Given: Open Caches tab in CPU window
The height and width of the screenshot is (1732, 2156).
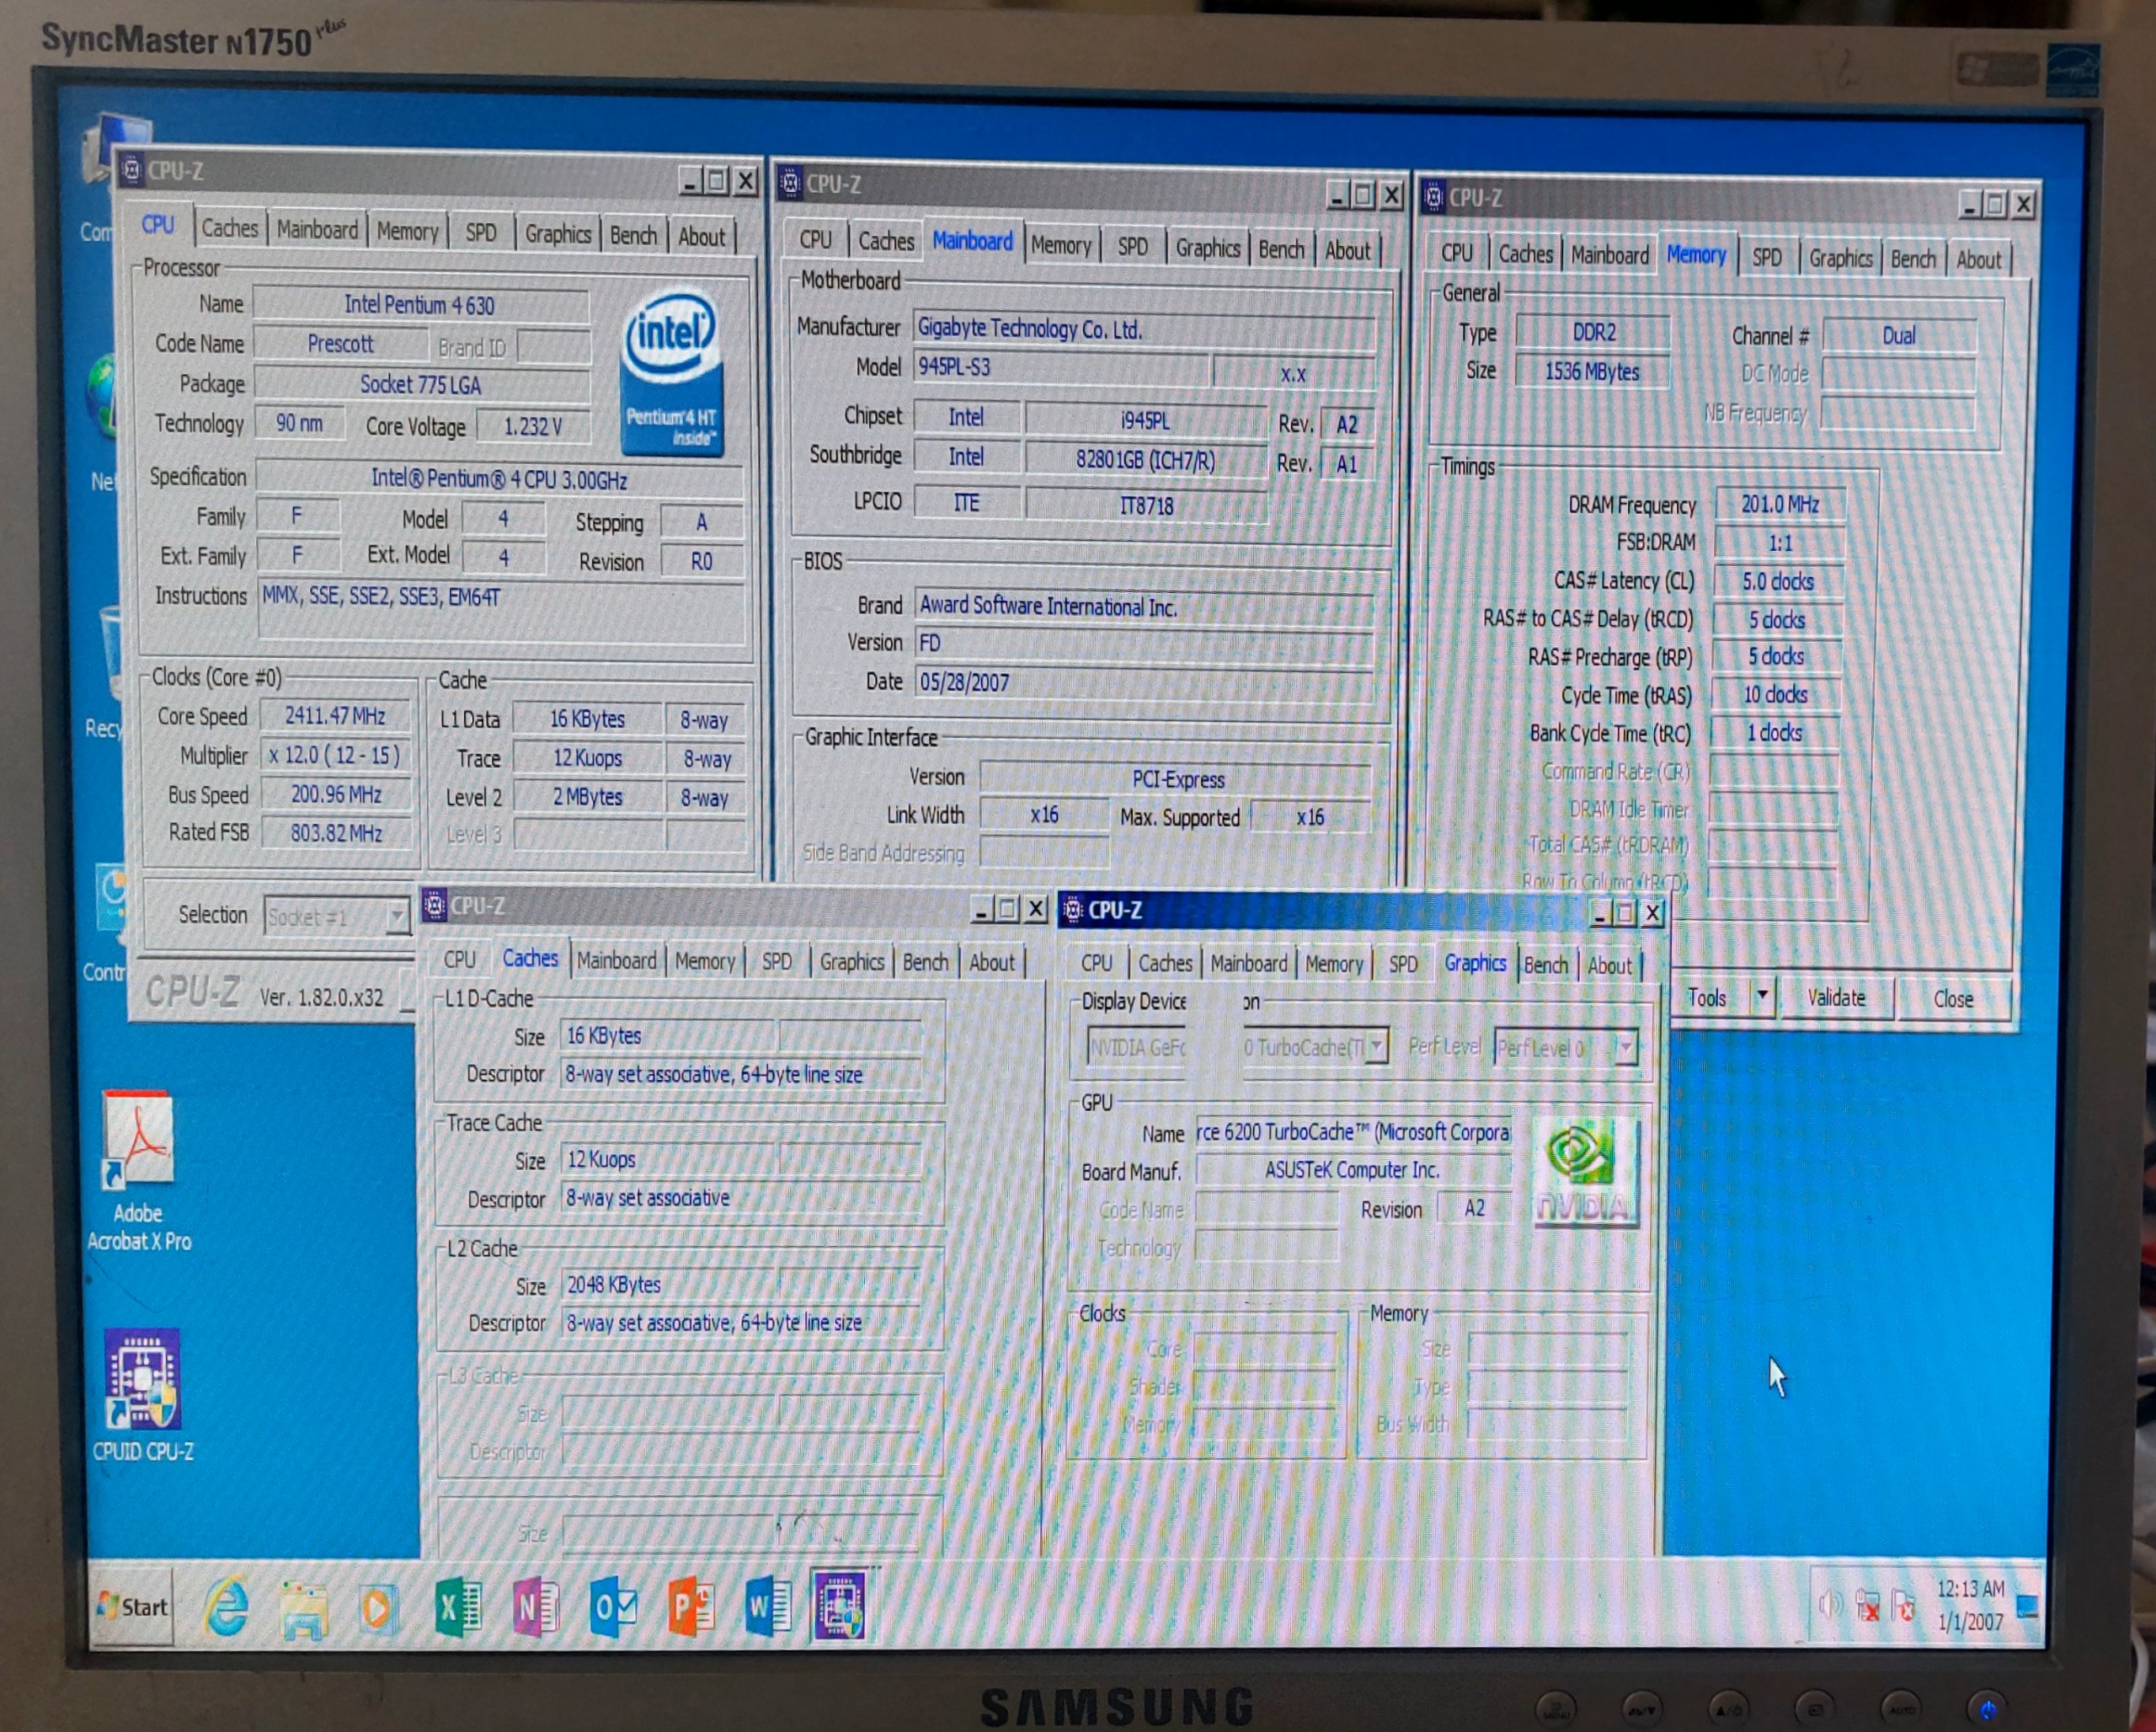Looking at the screenshot, I should tap(229, 229).
